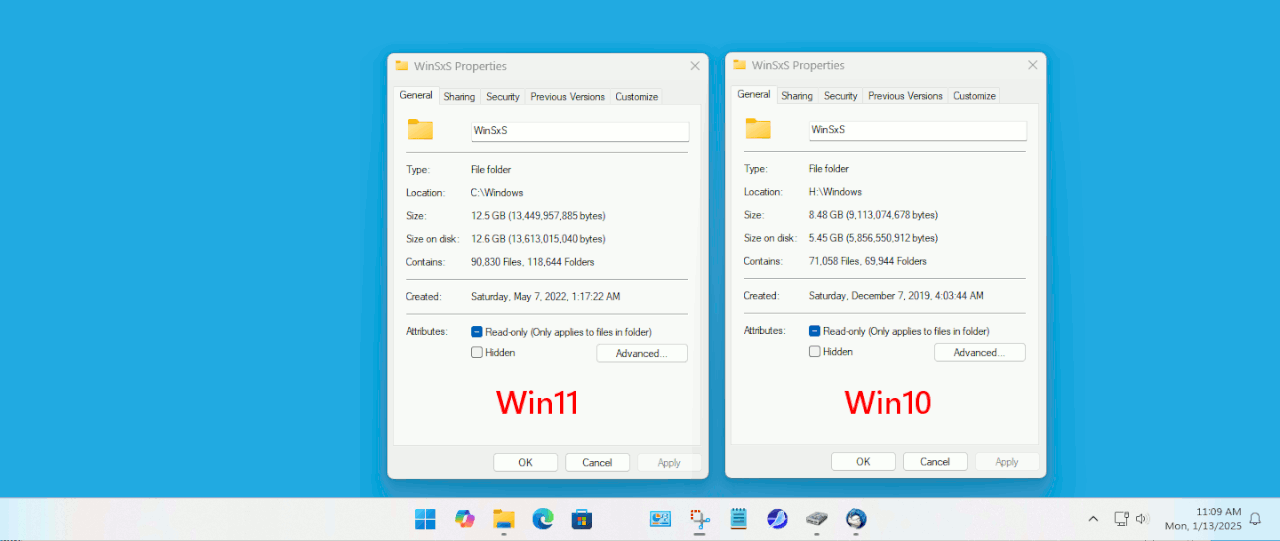Image resolution: width=1280 pixels, height=541 pixels.
Task: Open the Thunderbird taskbar icon
Action: [x=856, y=518]
